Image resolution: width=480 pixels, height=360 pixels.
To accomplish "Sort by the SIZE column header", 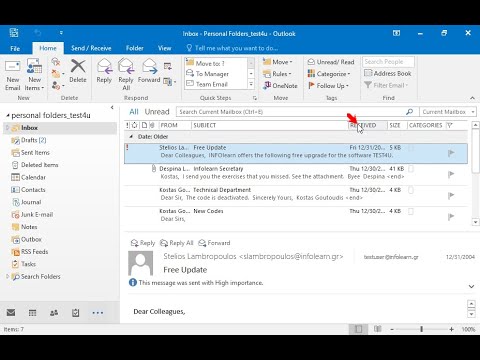I will coord(397,125).
